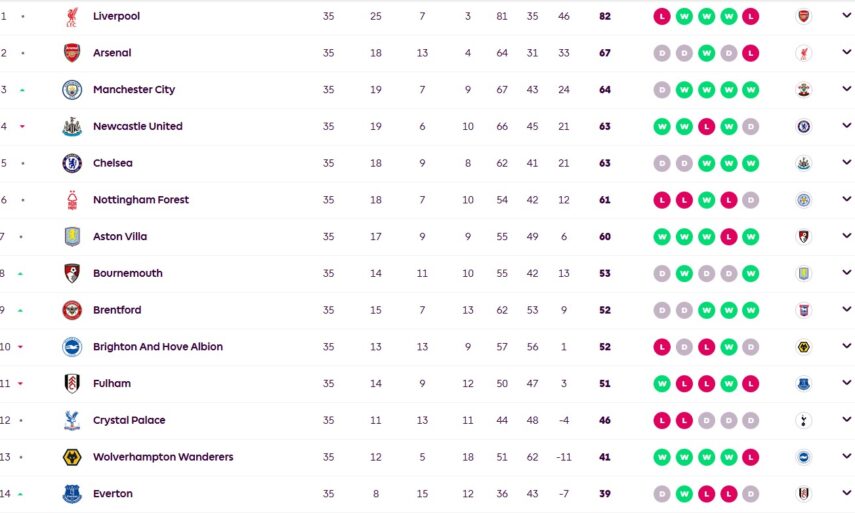Expand the Everton row dropdown arrow
The image size is (855, 513).
(846, 494)
